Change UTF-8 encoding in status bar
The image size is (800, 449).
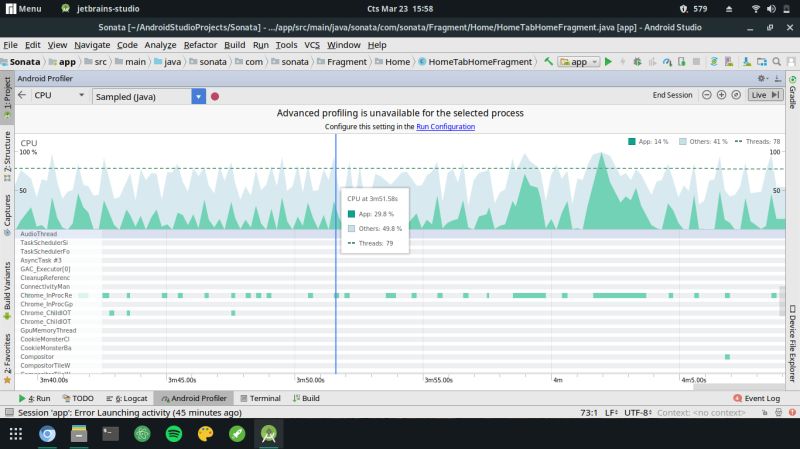638,412
